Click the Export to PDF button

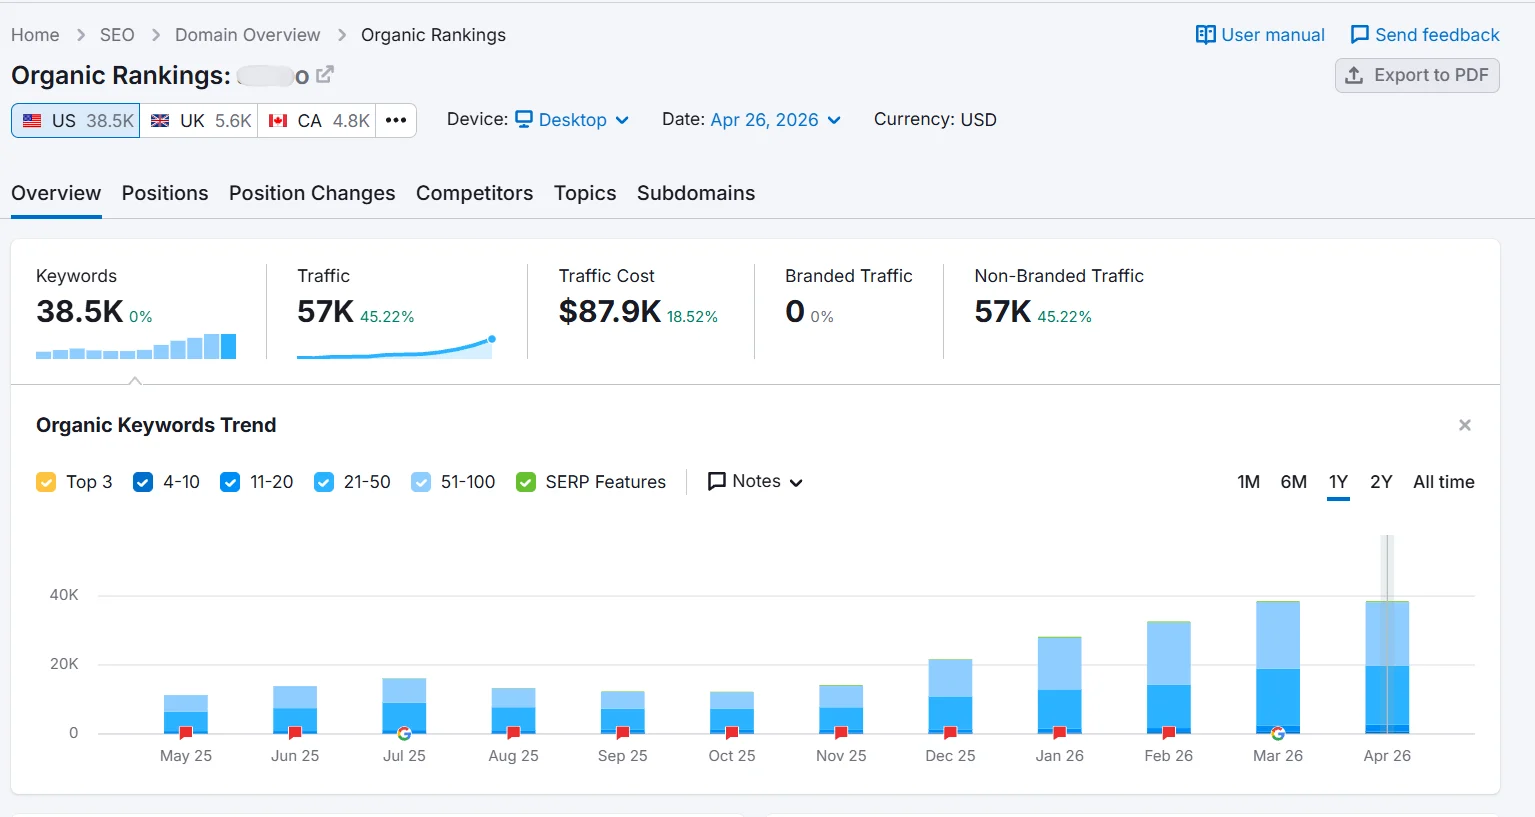click(x=1417, y=75)
